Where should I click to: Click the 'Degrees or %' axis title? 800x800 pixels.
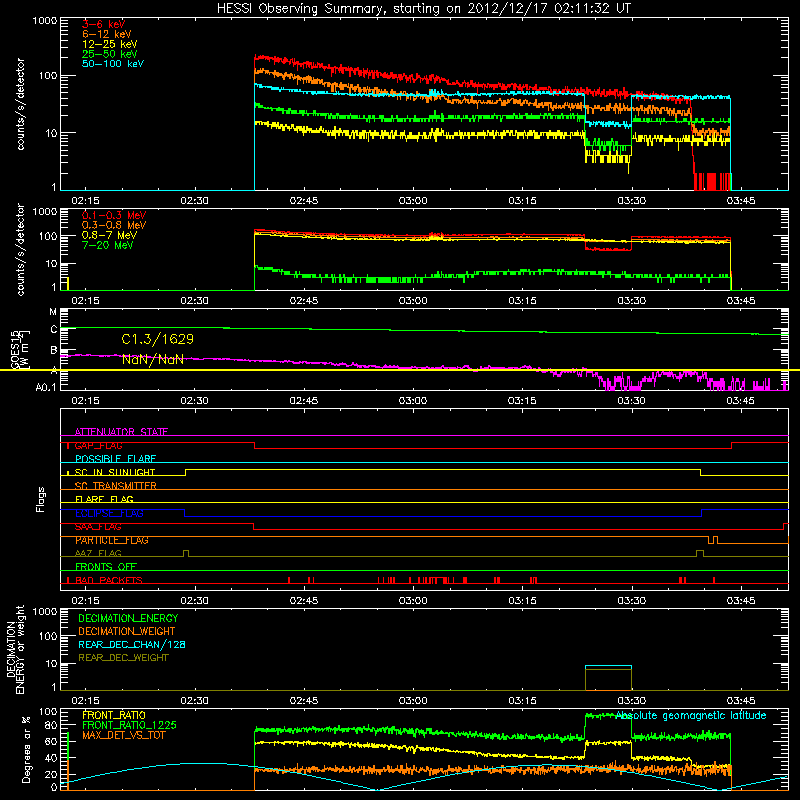(26, 749)
